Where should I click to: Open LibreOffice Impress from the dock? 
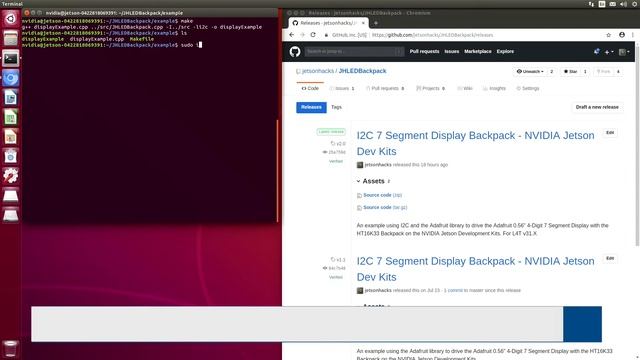(11, 137)
